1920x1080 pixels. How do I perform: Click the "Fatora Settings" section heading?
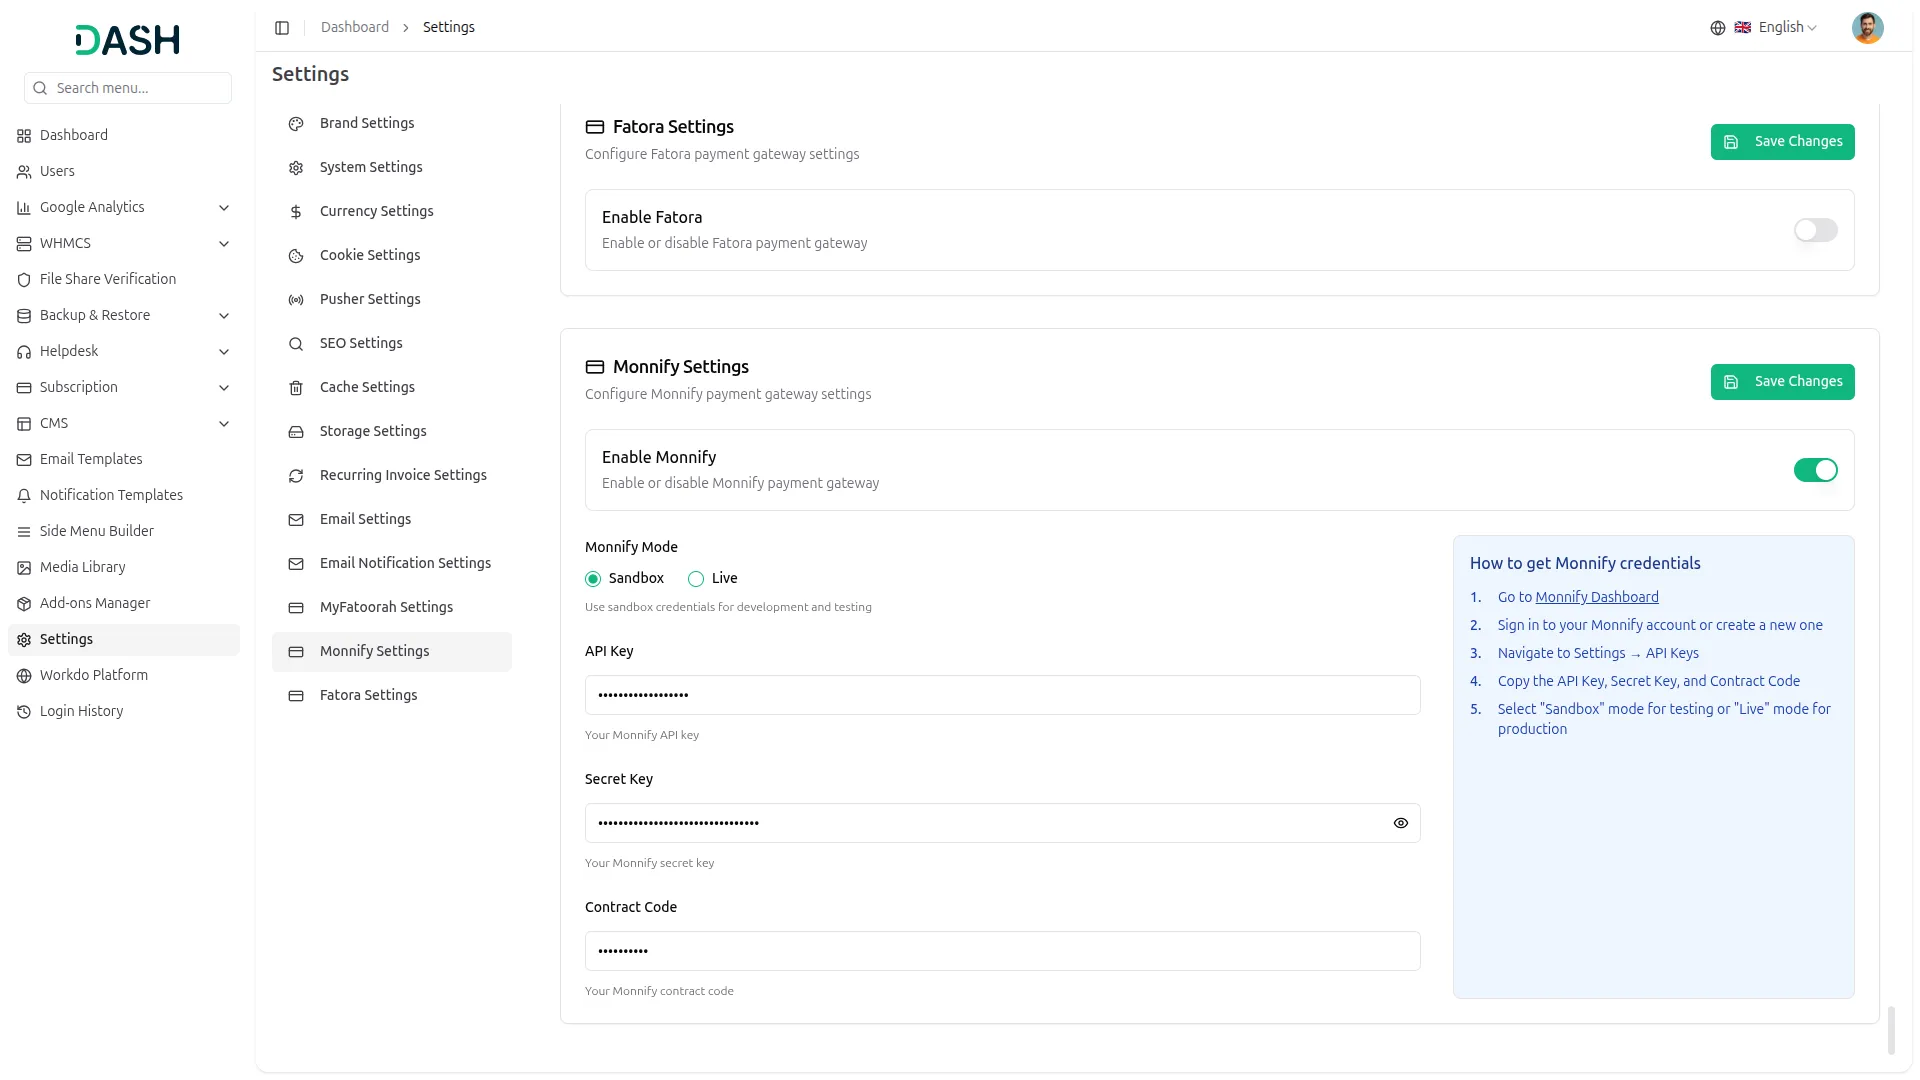(x=673, y=127)
